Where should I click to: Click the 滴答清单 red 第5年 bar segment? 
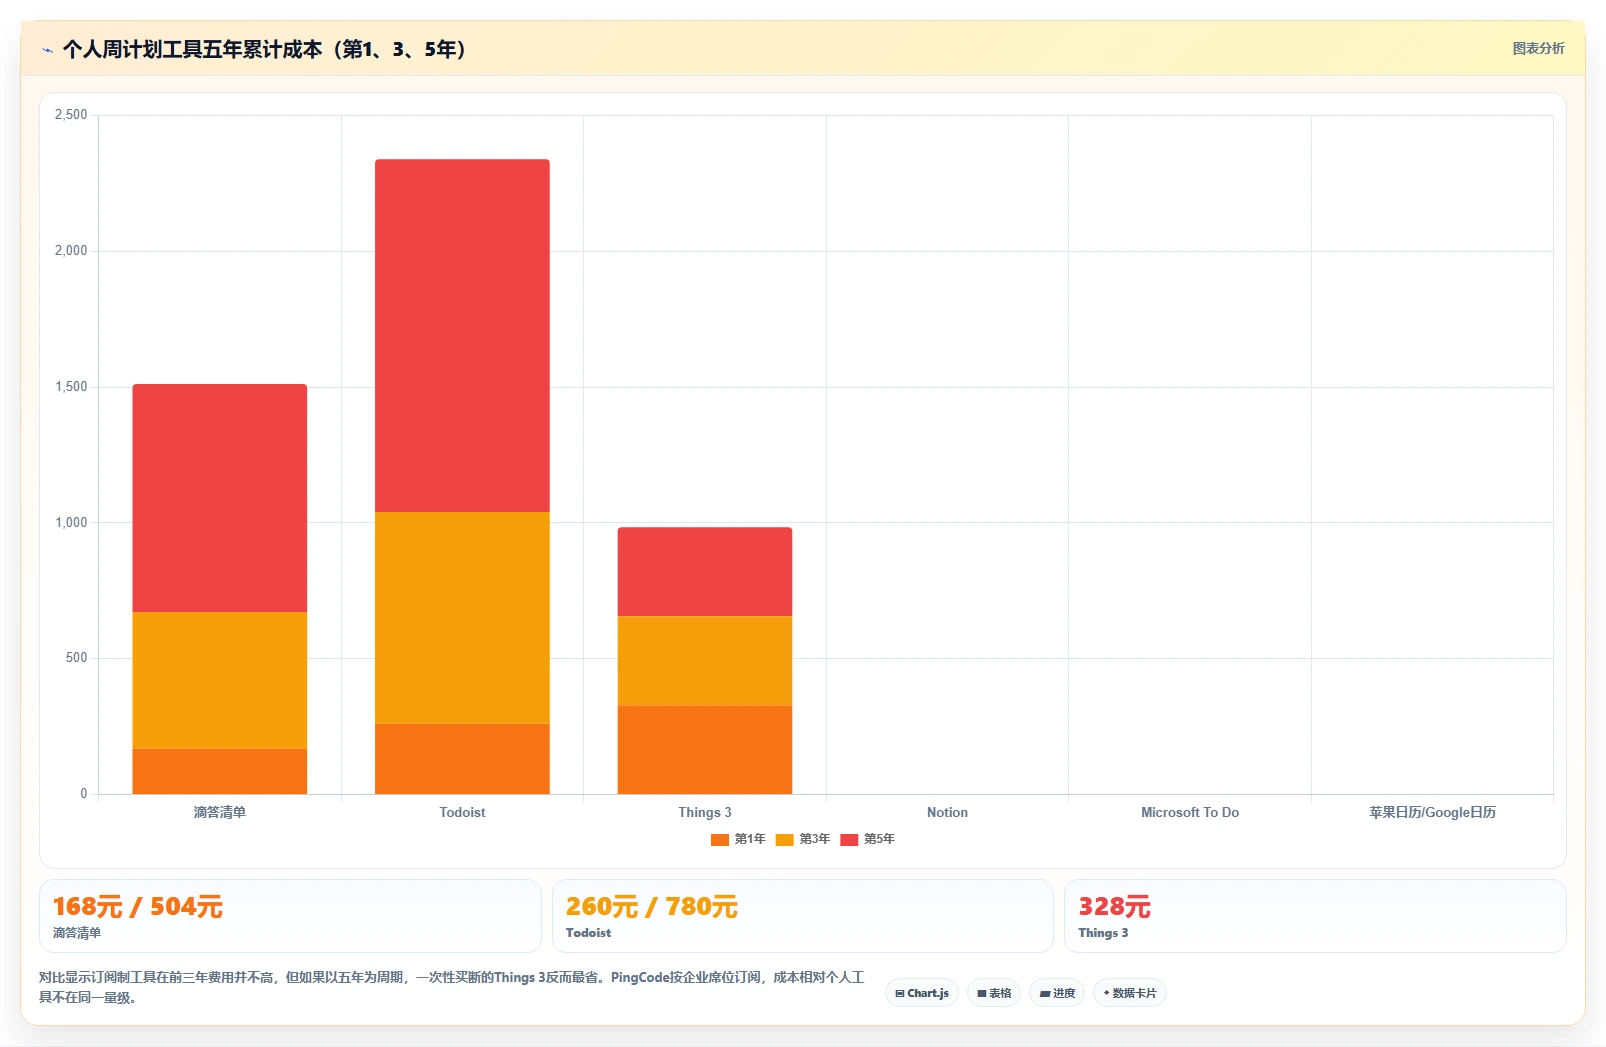click(x=220, y=498)
